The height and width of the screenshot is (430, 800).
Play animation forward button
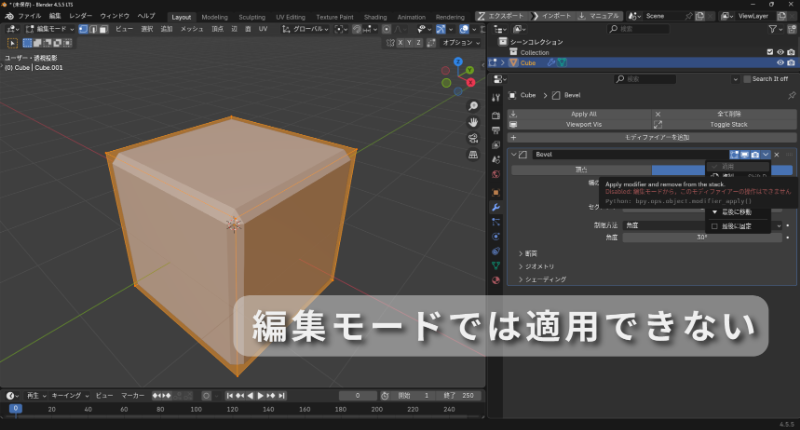261,396
